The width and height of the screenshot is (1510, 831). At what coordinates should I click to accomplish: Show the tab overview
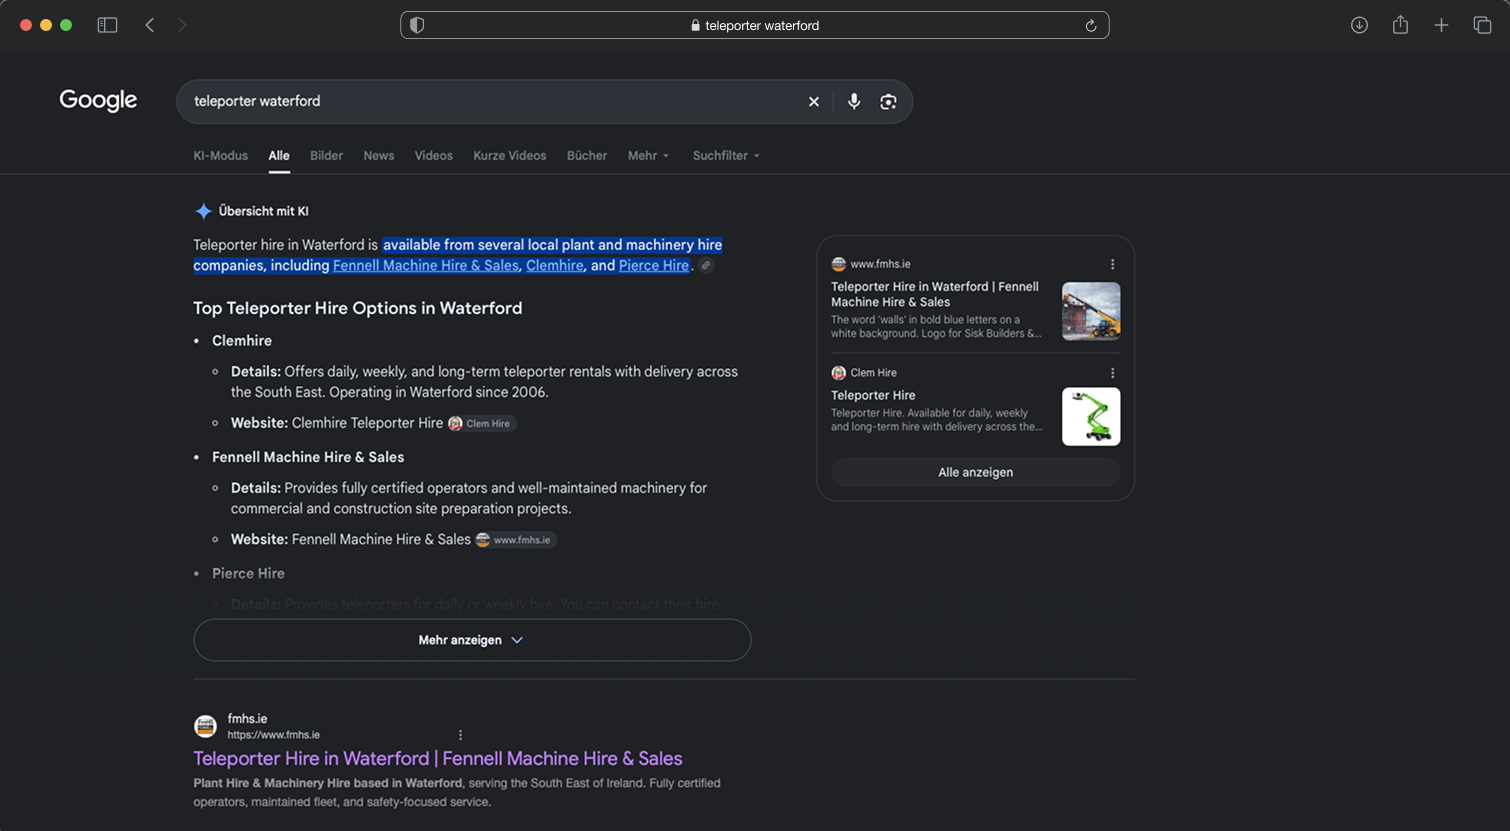(1482, 25)
